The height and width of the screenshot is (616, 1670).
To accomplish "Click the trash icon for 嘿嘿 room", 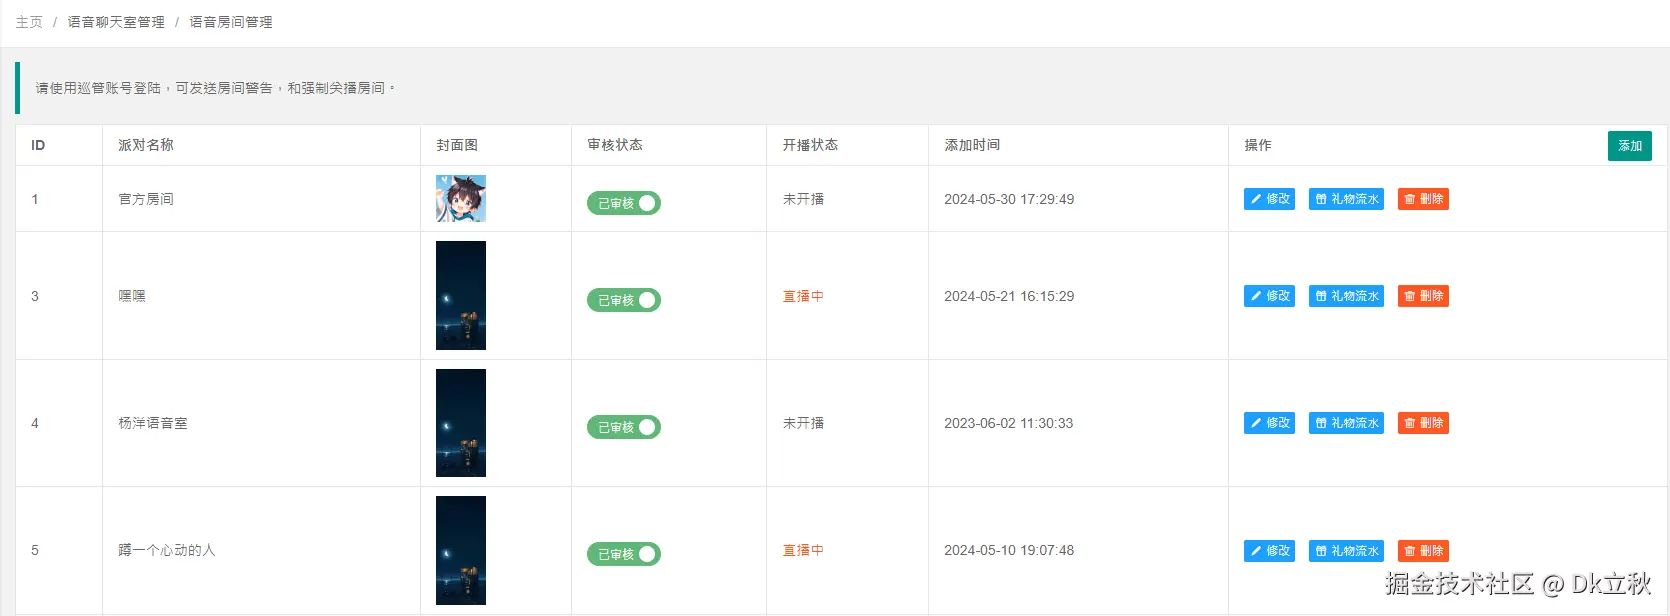I will click(x=1410, y=296).
